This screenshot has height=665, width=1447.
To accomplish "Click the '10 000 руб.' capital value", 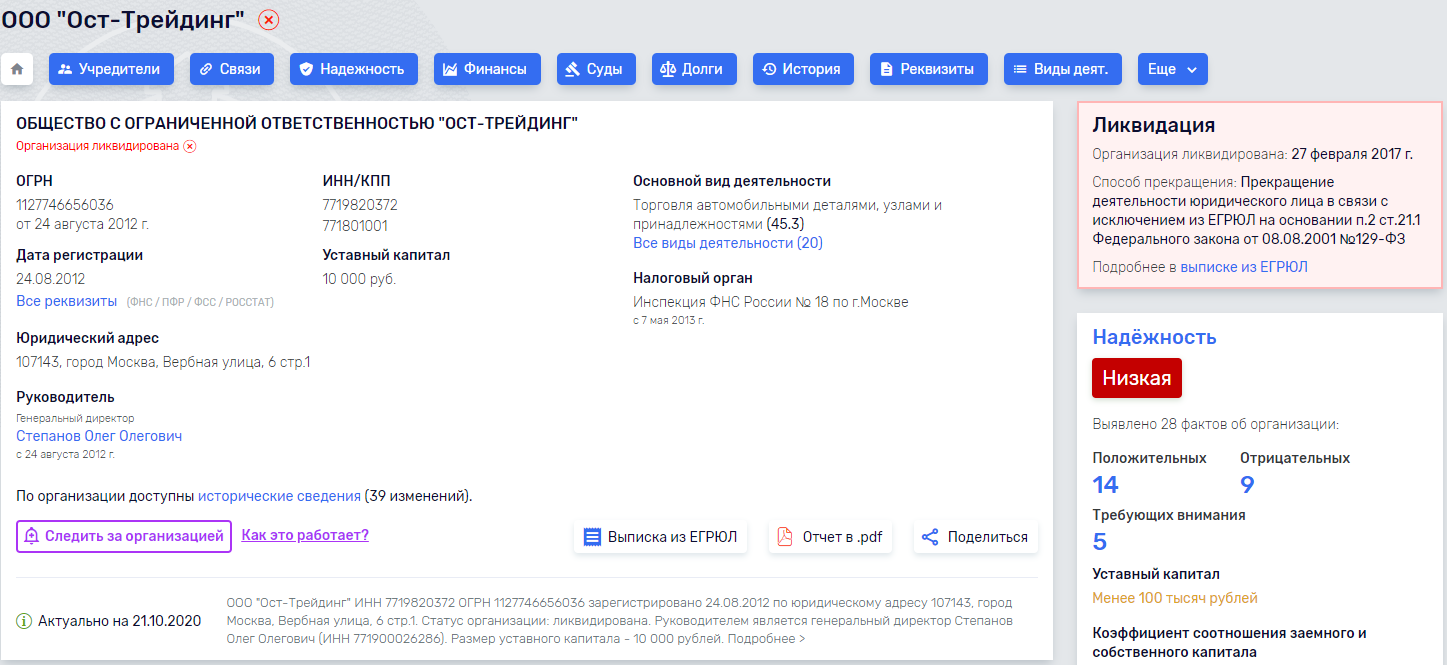I will (x=359, y=279).
